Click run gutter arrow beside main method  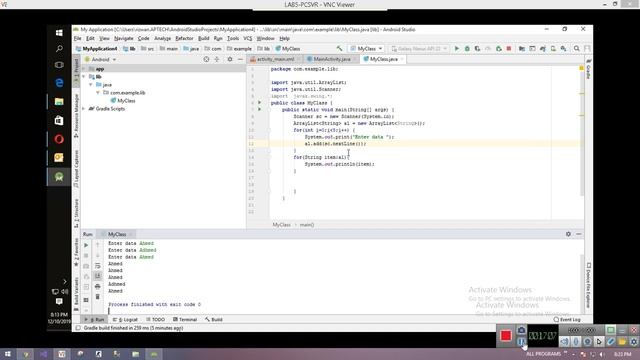tap(260, 109)
